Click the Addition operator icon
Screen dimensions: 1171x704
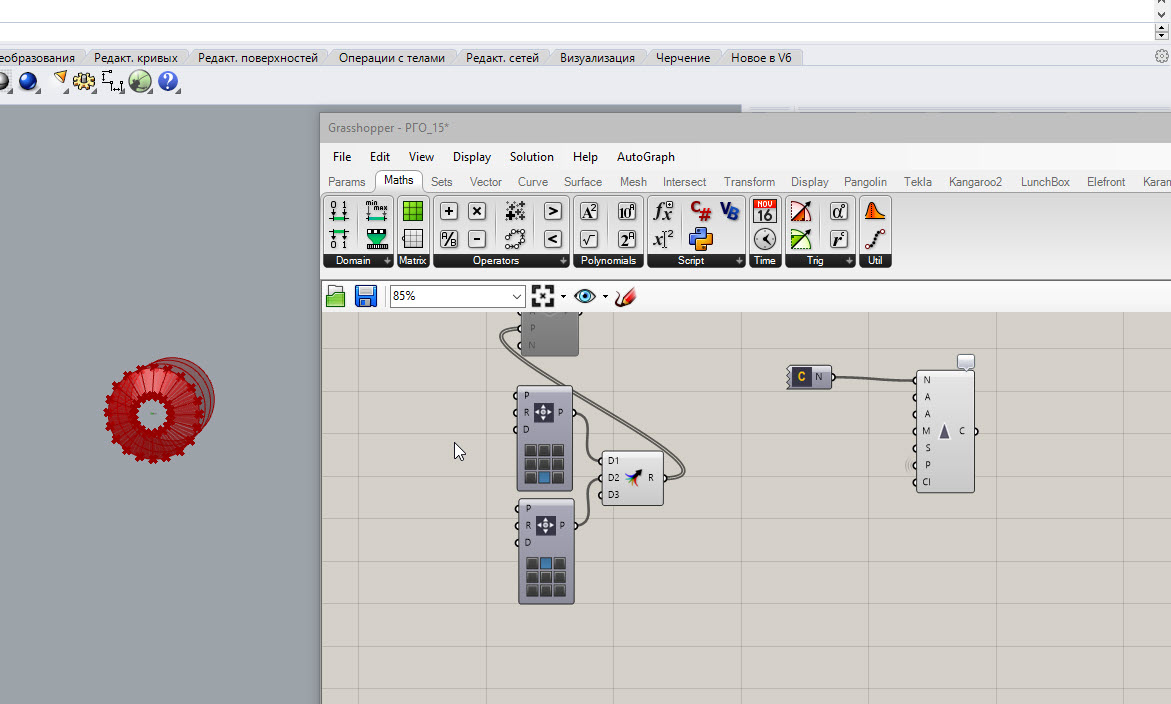(449, 211)
